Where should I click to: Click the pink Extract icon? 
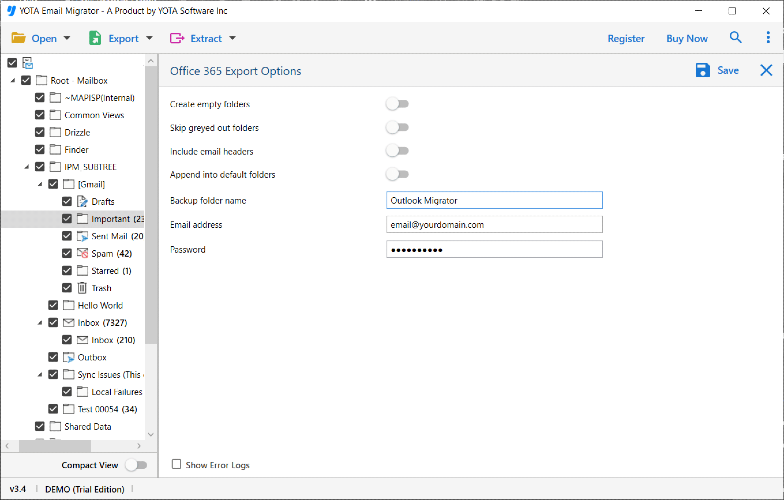(176, 38)
